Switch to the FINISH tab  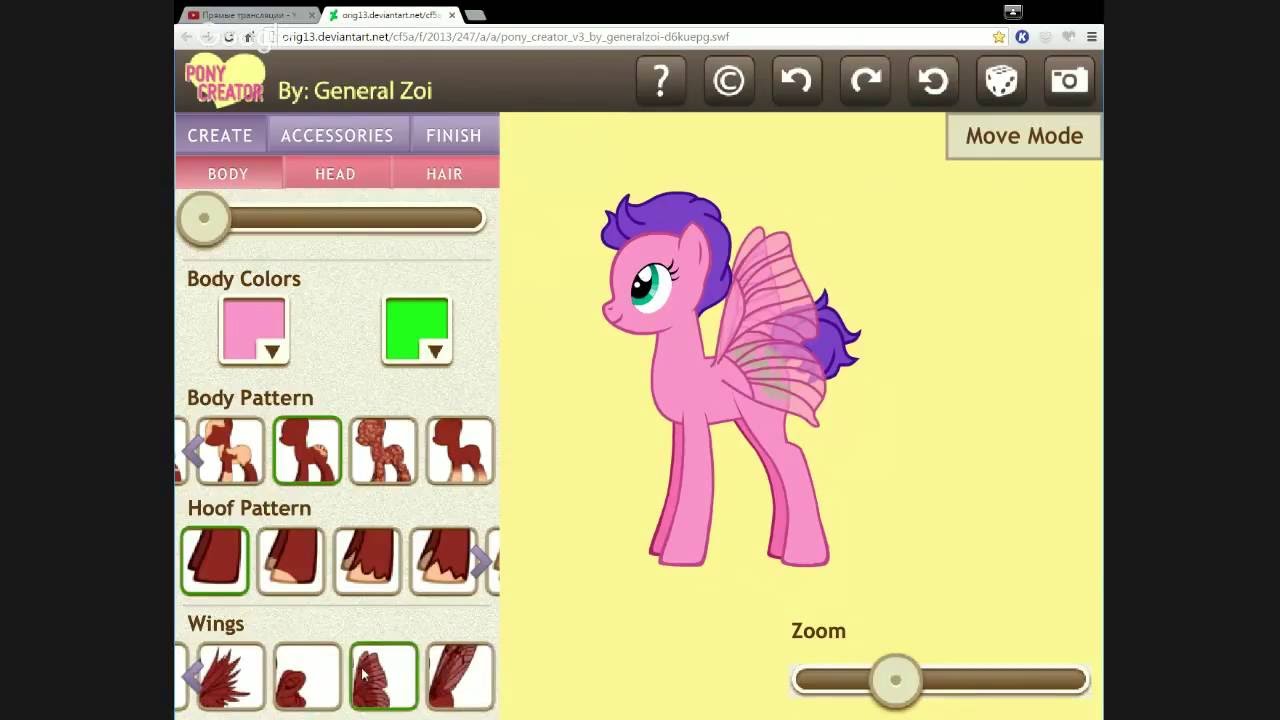click(454, 135)
